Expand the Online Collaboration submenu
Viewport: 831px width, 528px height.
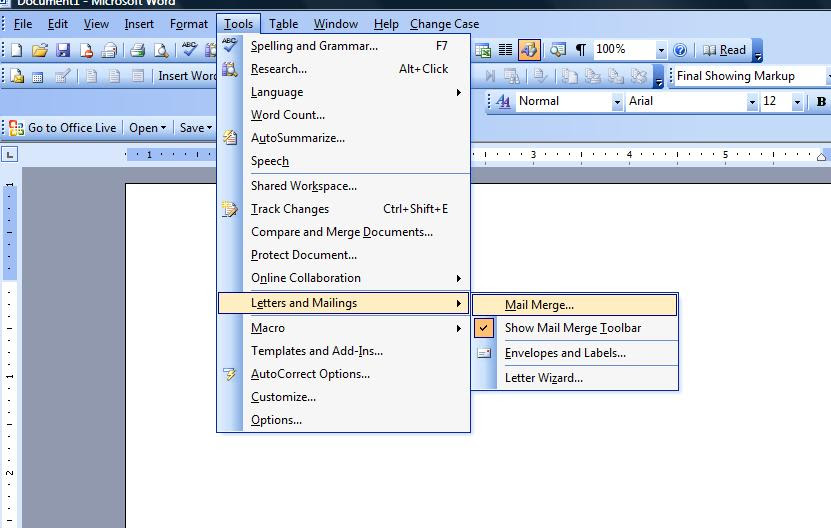click(458, 278)
